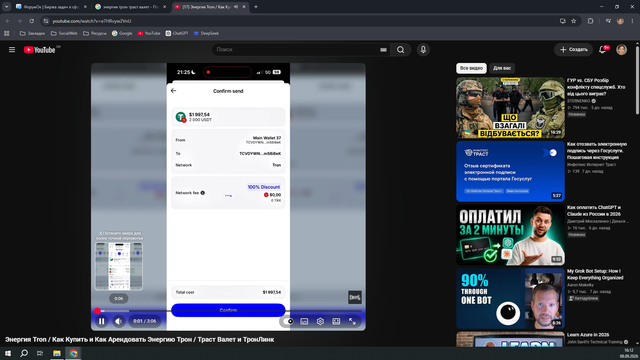The height and width of the screenshot is (360, 640).
Task: Close the ФорумОк browser tab
Action: pyautogui.click(x=85, y=7)
